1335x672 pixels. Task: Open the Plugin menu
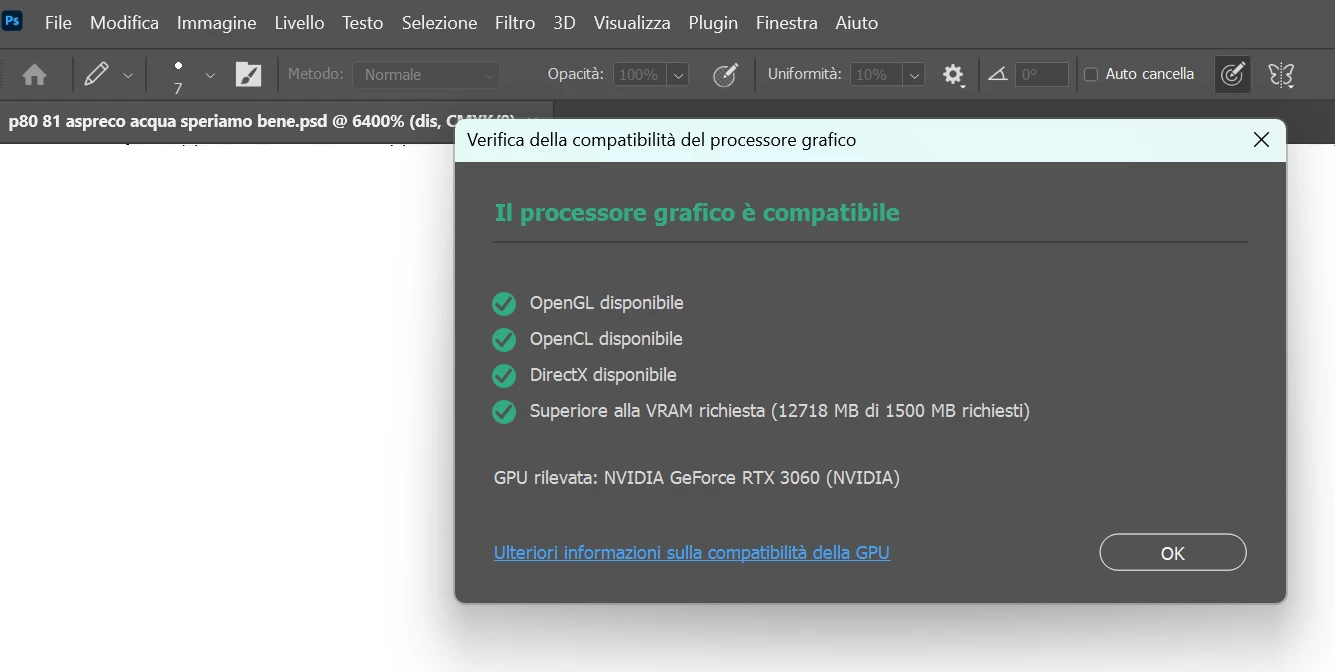713,22
